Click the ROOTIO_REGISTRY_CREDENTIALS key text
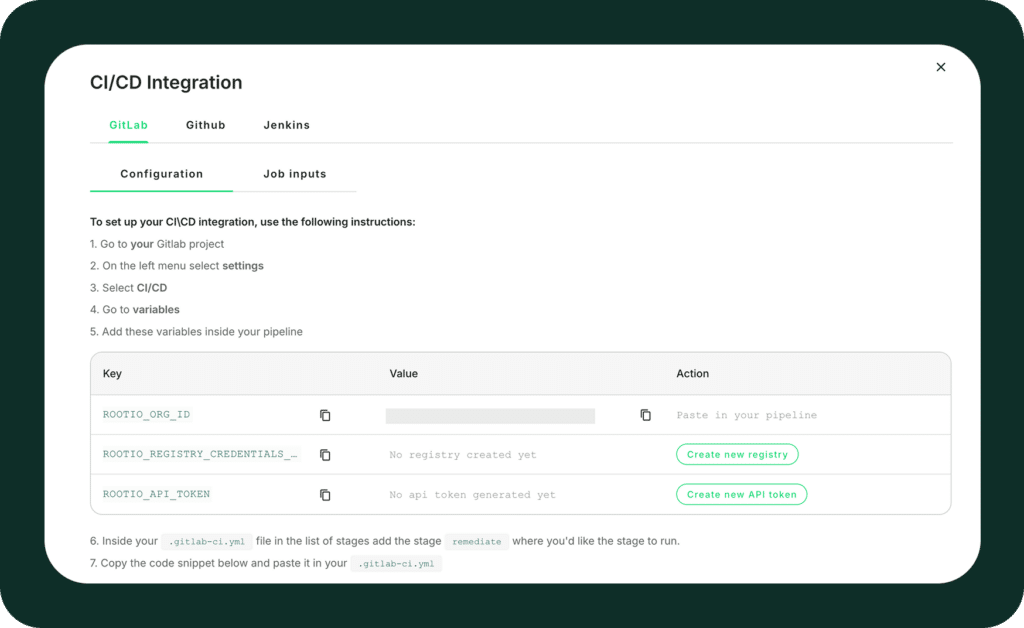The image size is (1024, 628). point(200,454)
